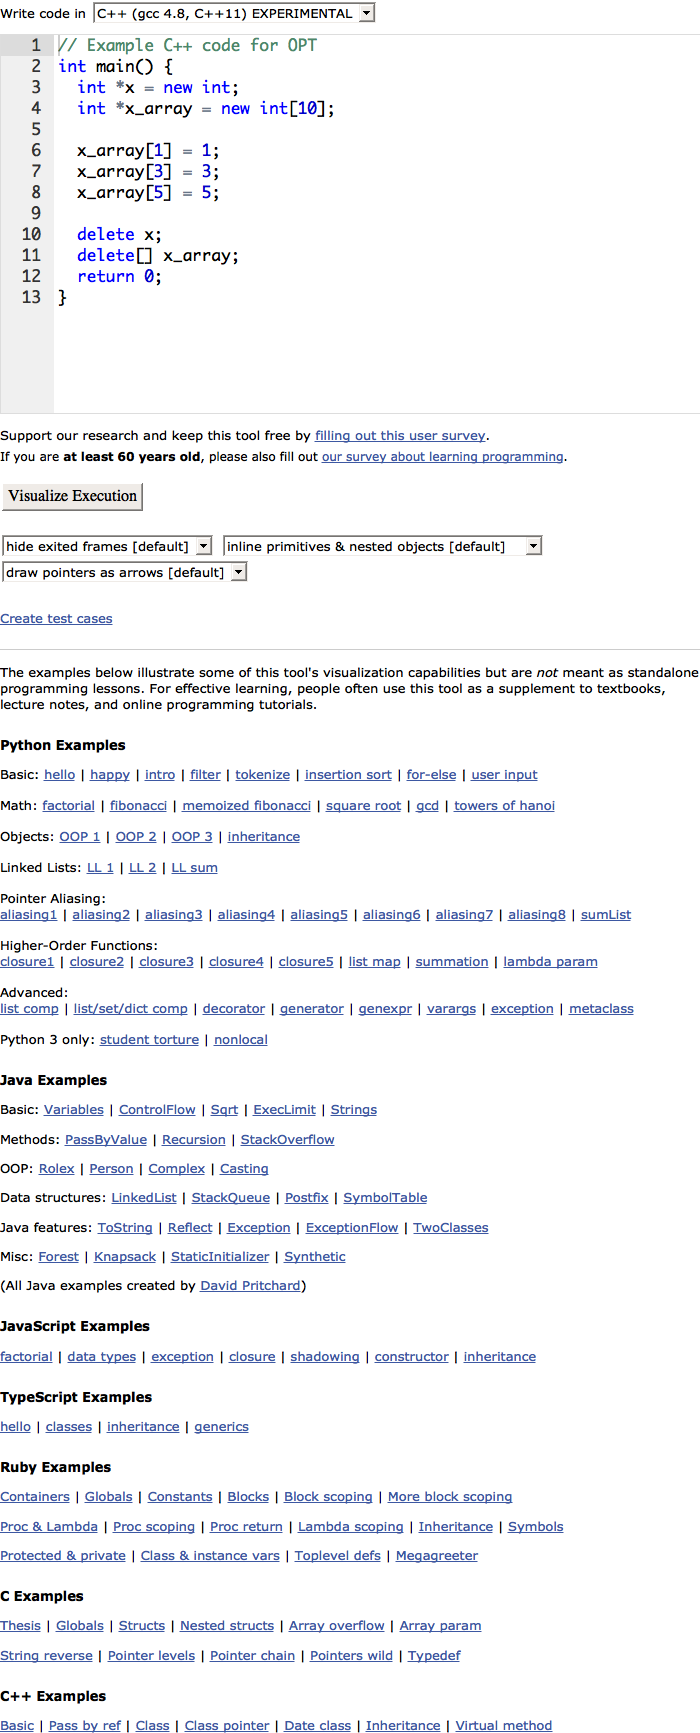Open the 'Create test cases' link
The height and width of the screenshot is (1733, 700).
(56, 619)
